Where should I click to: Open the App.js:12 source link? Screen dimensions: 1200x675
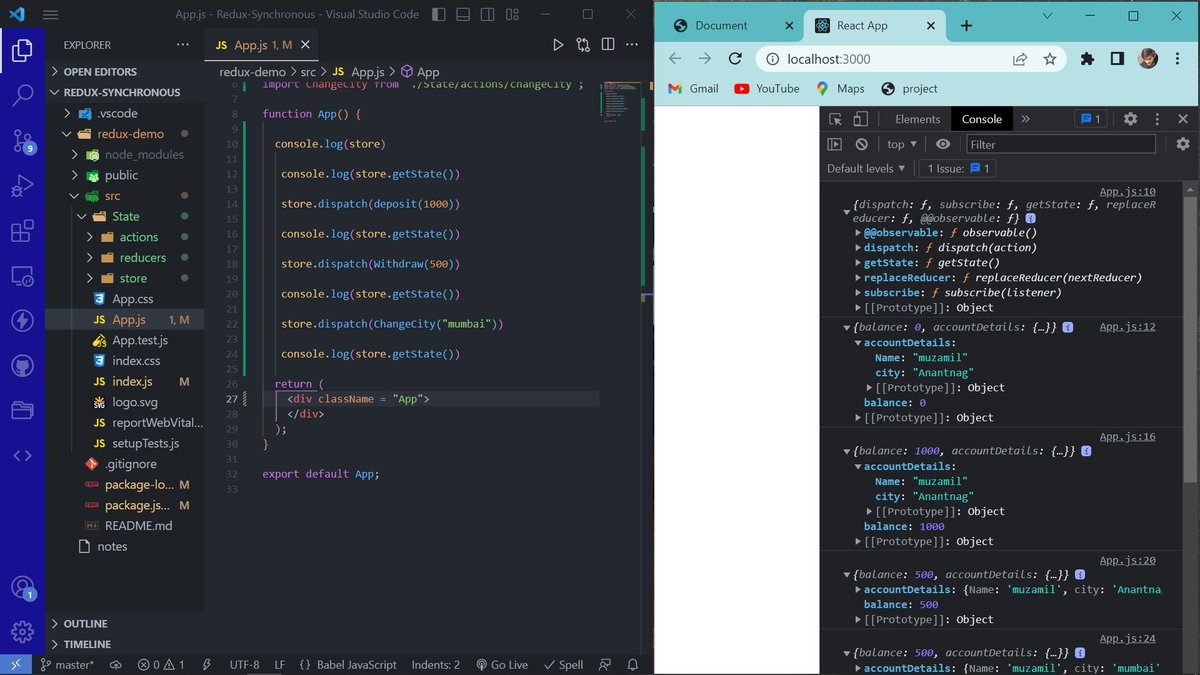click(1129, 326)
